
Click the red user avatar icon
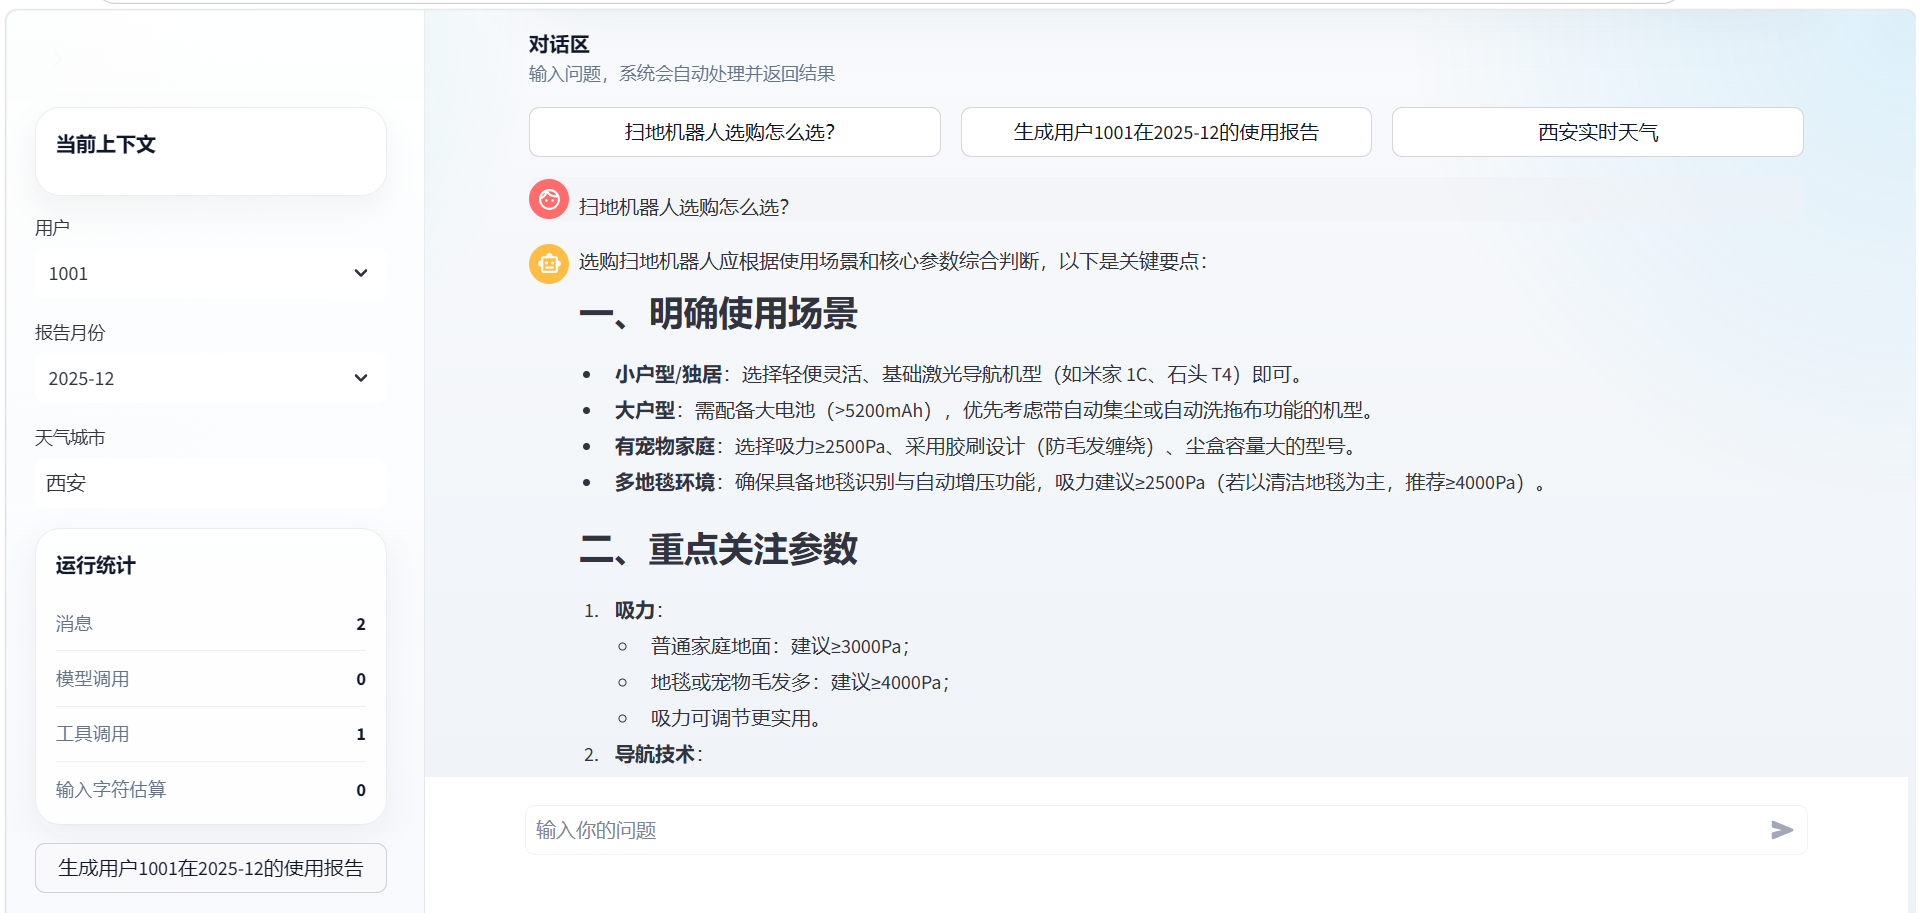[x=549, y=200]
